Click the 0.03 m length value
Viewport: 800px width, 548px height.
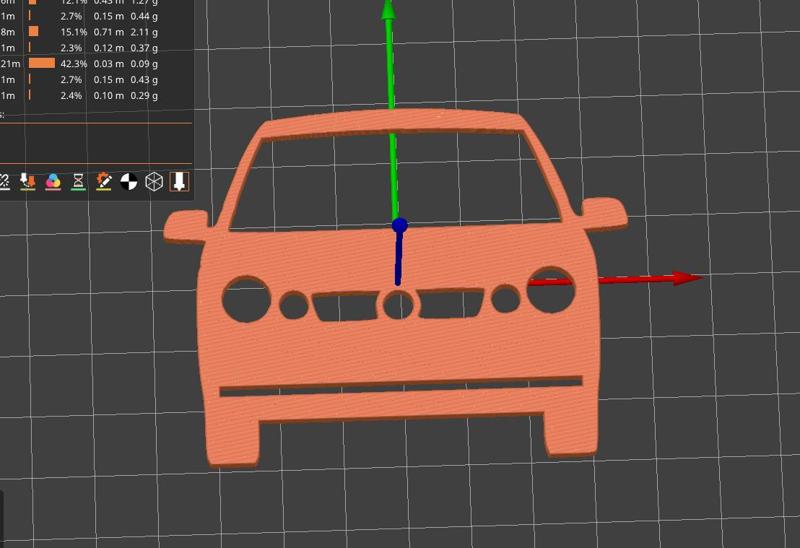pos(109,64)
